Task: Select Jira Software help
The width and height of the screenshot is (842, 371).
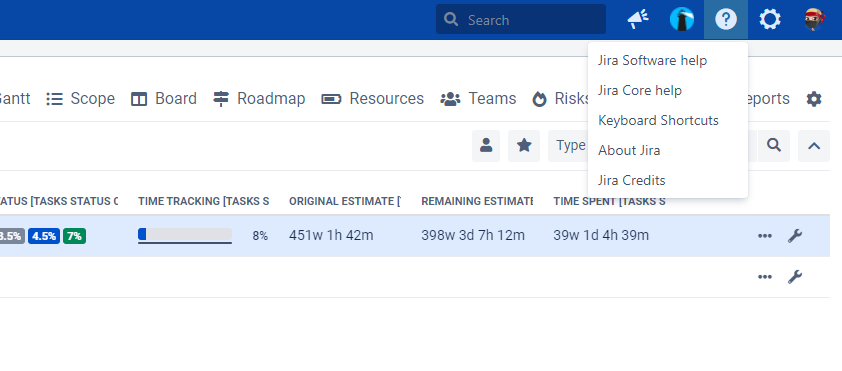Action: 652,61
